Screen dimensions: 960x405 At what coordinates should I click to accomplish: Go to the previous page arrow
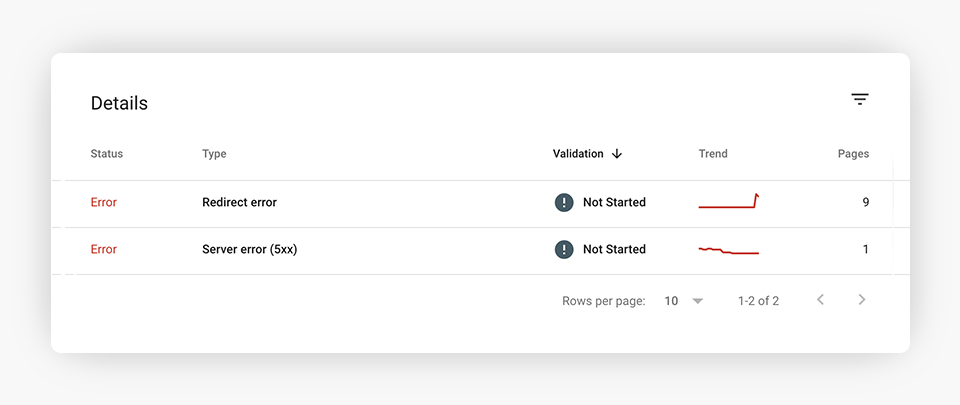[820, 300]
